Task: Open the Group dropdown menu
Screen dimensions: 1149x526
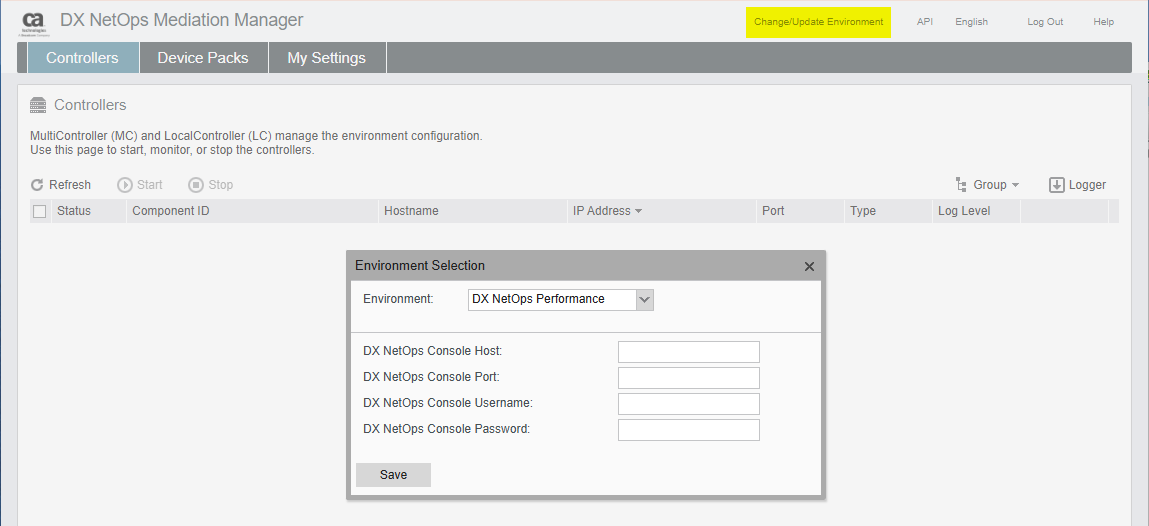Action: (988, 185)
